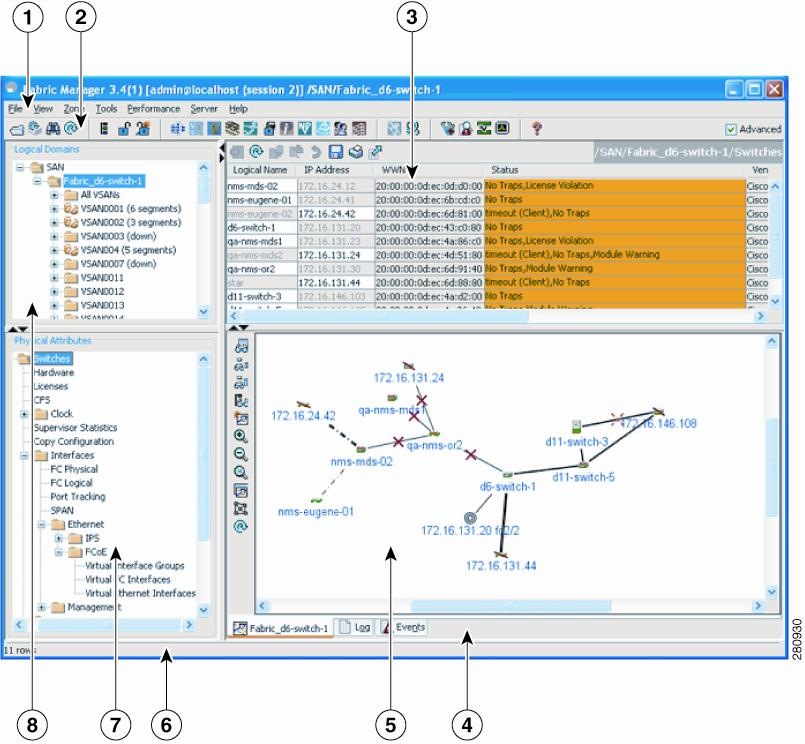Image resolution: width=805 pixels, height=744 pixels.
Task: Click the user with red badge toolbar icon
Action: (x=466, y=128)
